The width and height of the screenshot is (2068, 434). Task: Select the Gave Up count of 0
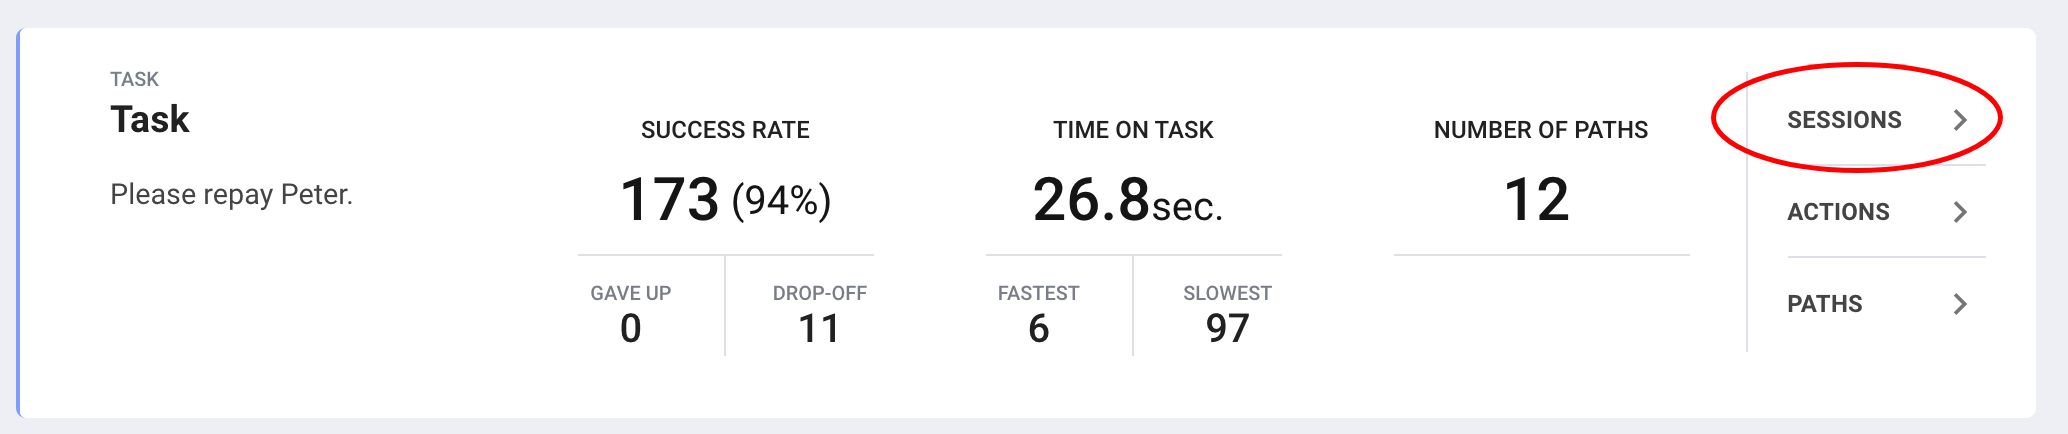click(x=630, y=328)
